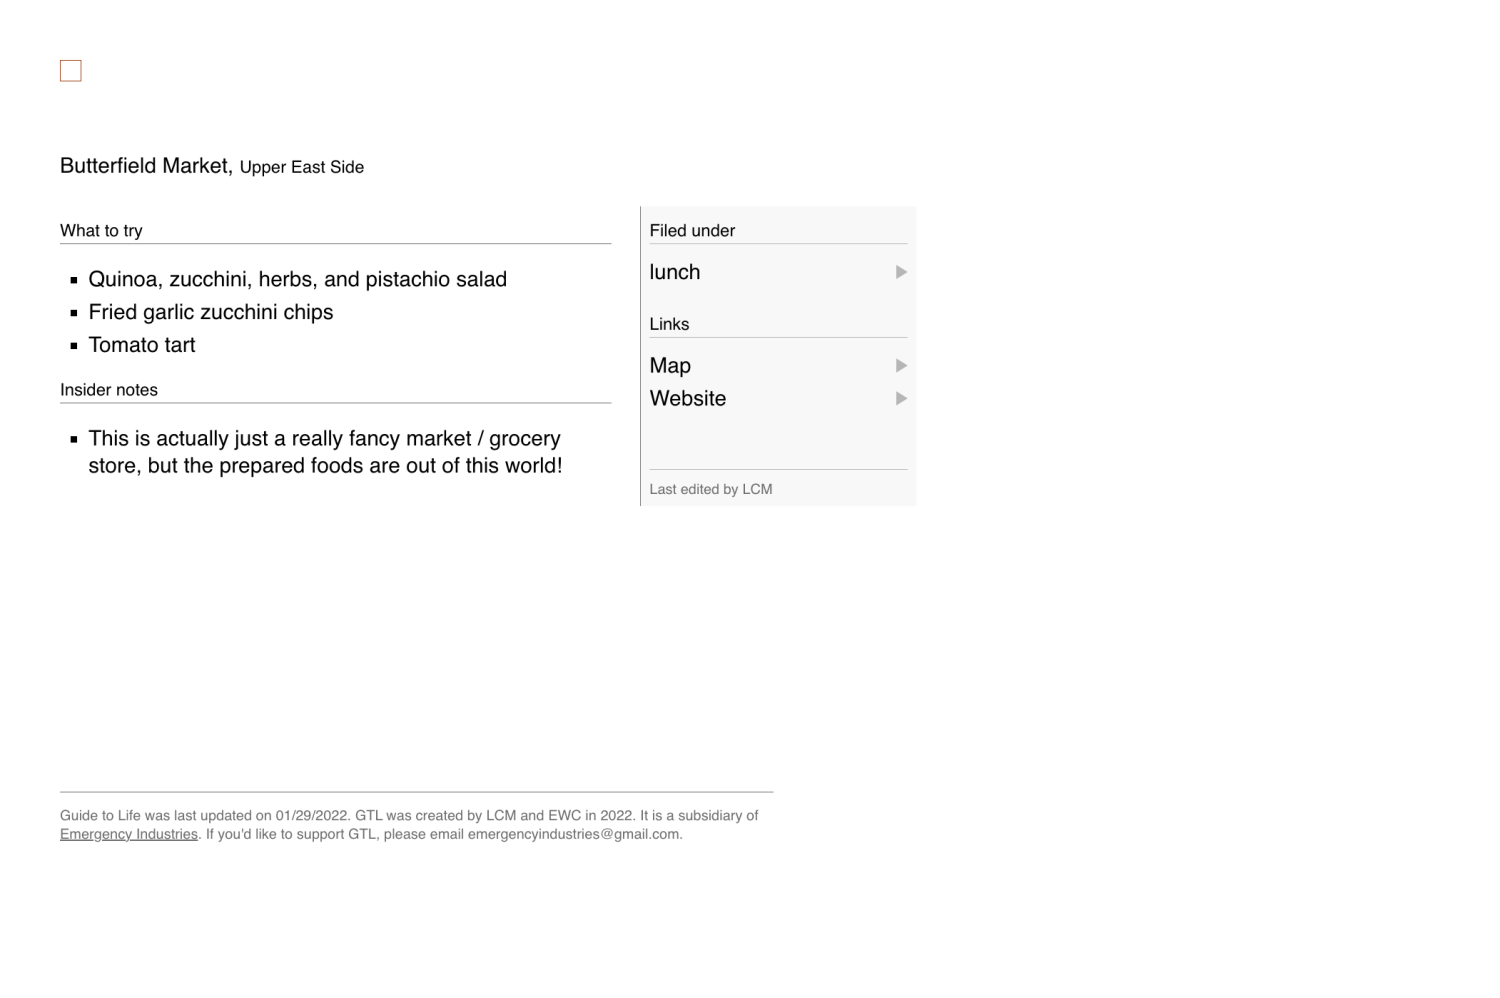1500x998 pixels.
Task: Click the Last edited by LCM text
Action: tap(711, 489)
